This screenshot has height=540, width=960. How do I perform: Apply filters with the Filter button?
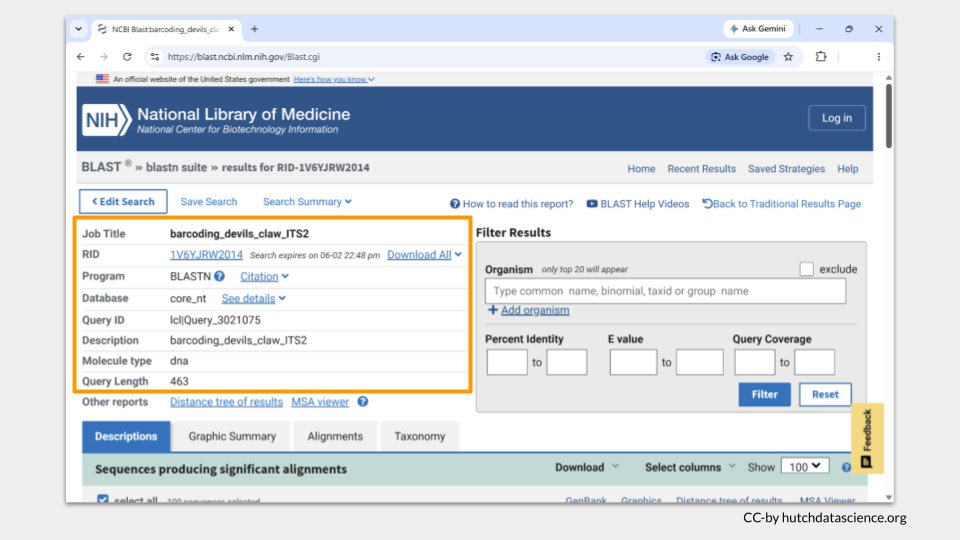click(x=764, y=394)
